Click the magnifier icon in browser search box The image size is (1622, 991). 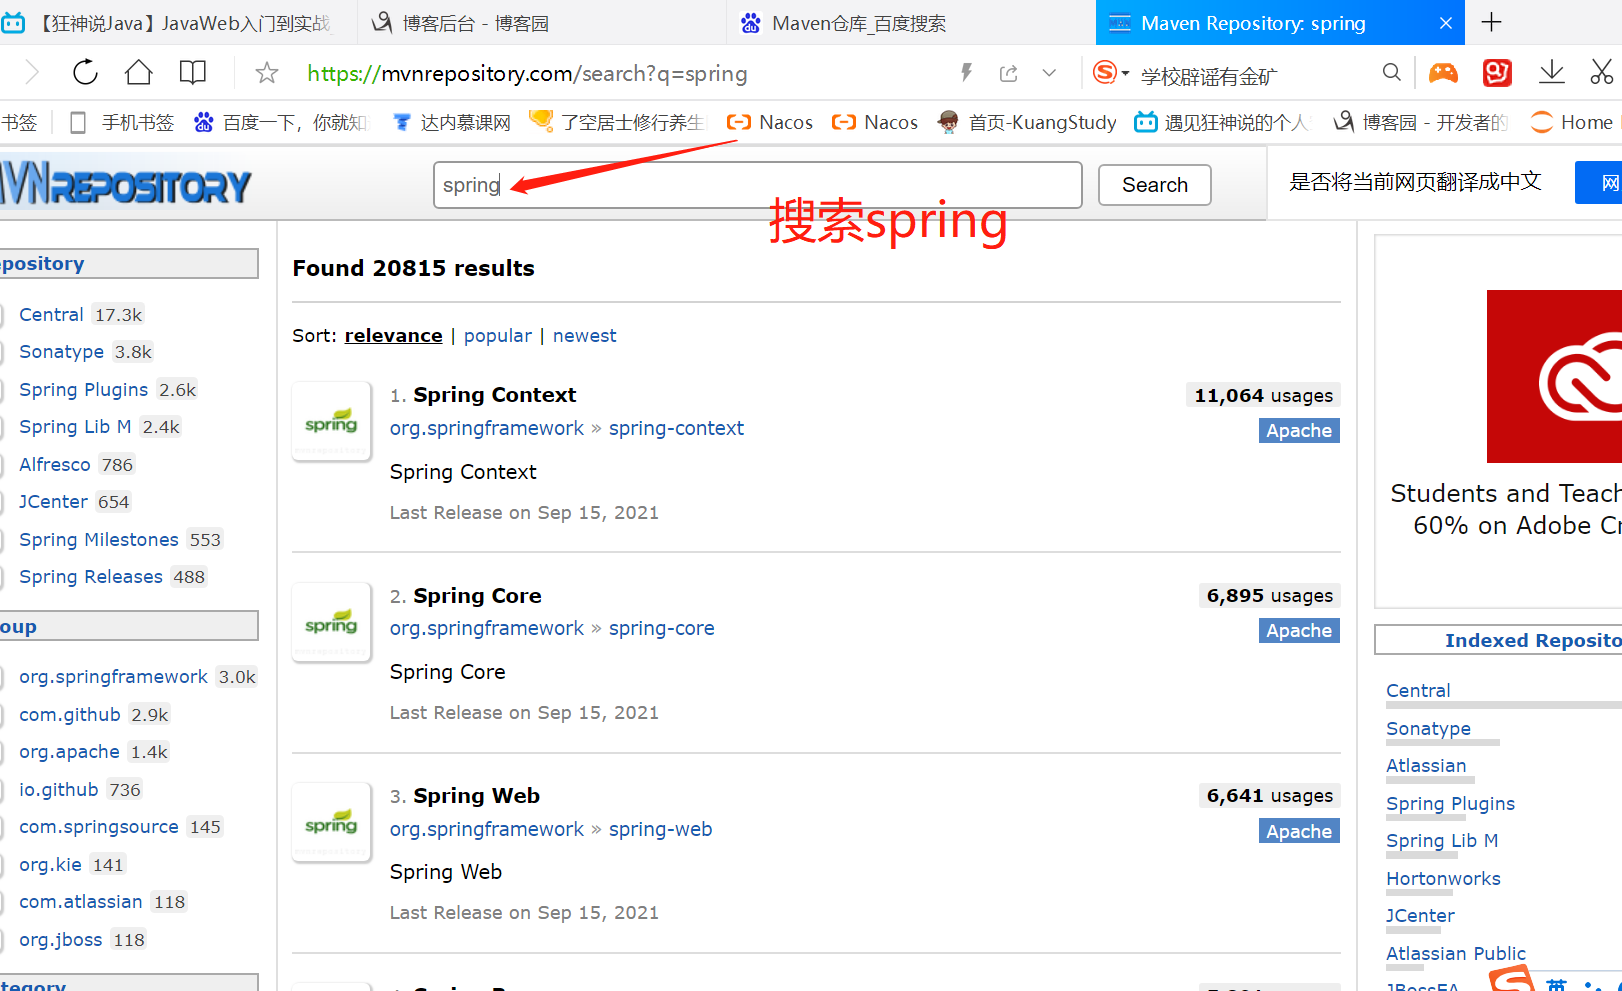click(1391, 73)
